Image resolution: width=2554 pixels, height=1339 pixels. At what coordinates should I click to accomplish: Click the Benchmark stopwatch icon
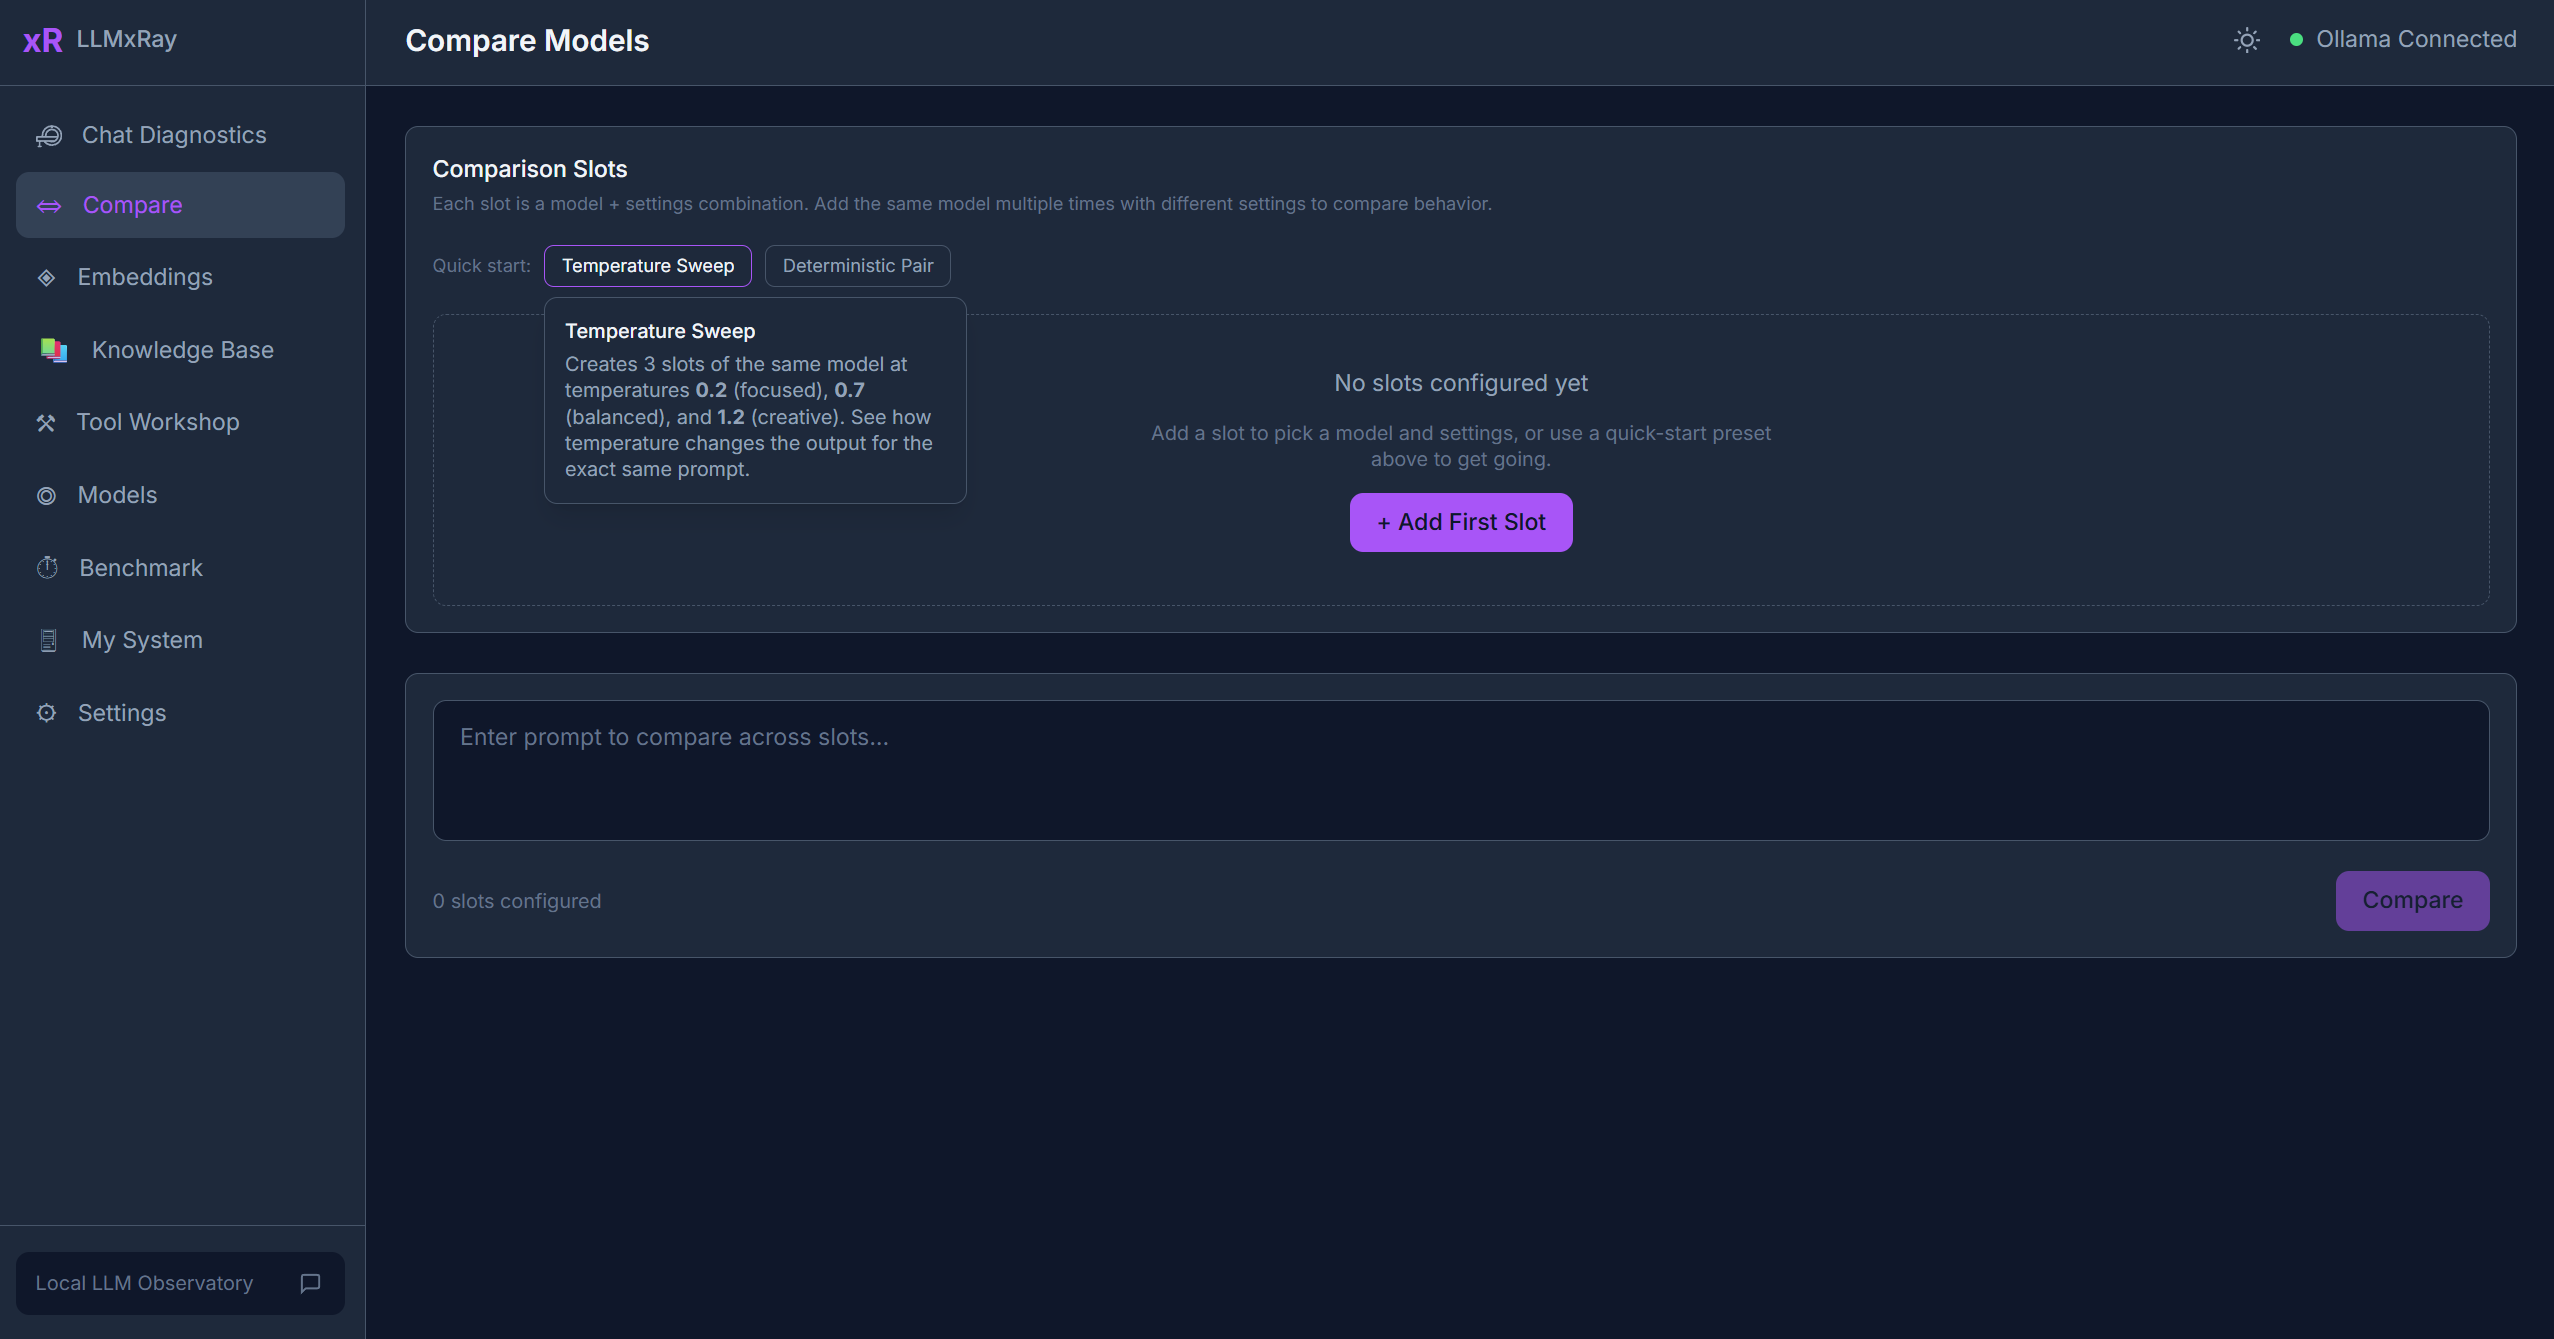click(48, 568)
